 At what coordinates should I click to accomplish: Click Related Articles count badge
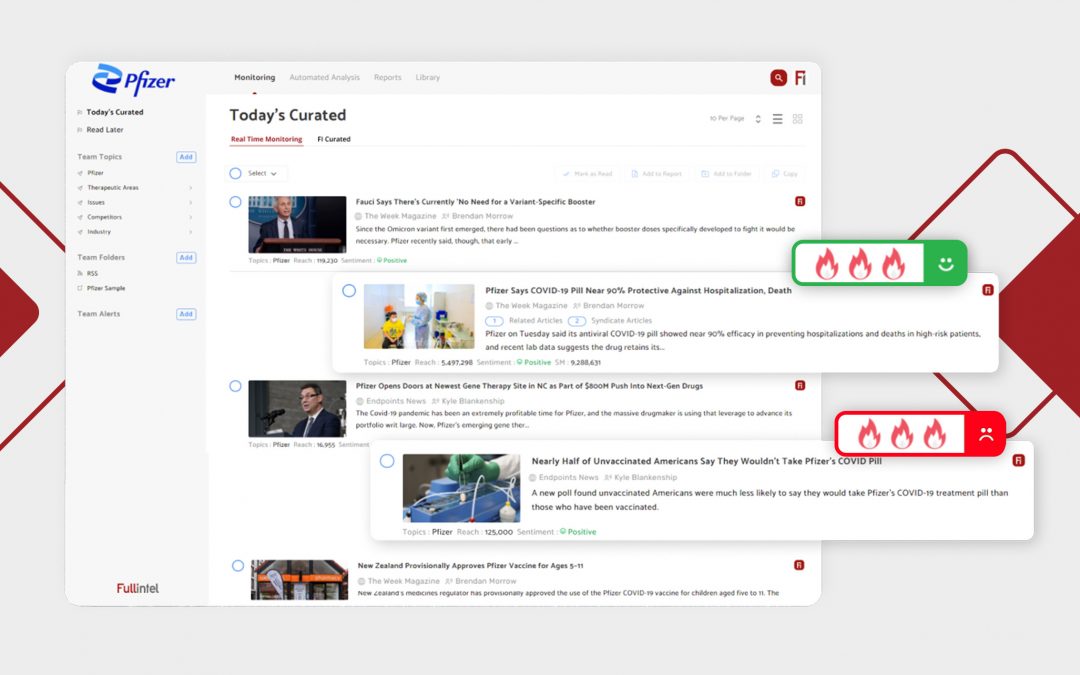pos(494,320)
